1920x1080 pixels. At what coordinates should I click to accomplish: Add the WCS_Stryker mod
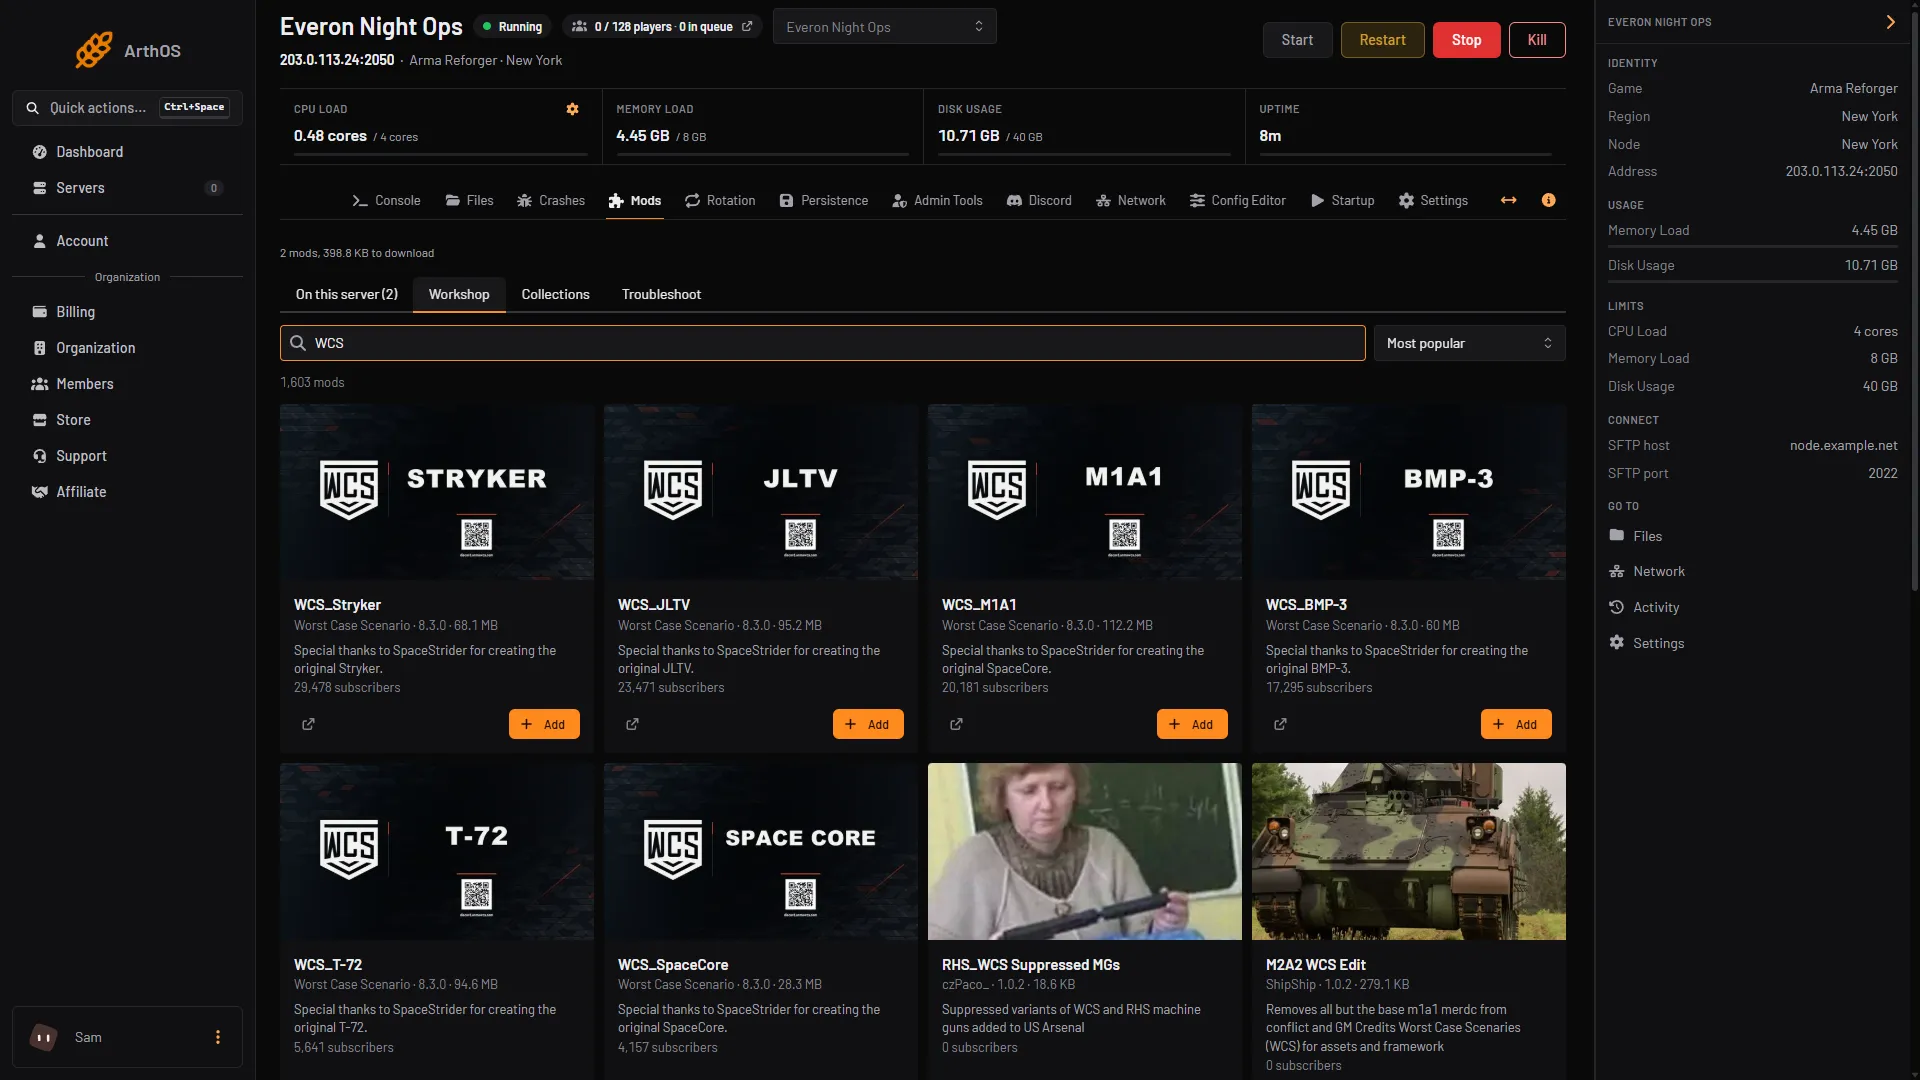[x=544, y=724]
